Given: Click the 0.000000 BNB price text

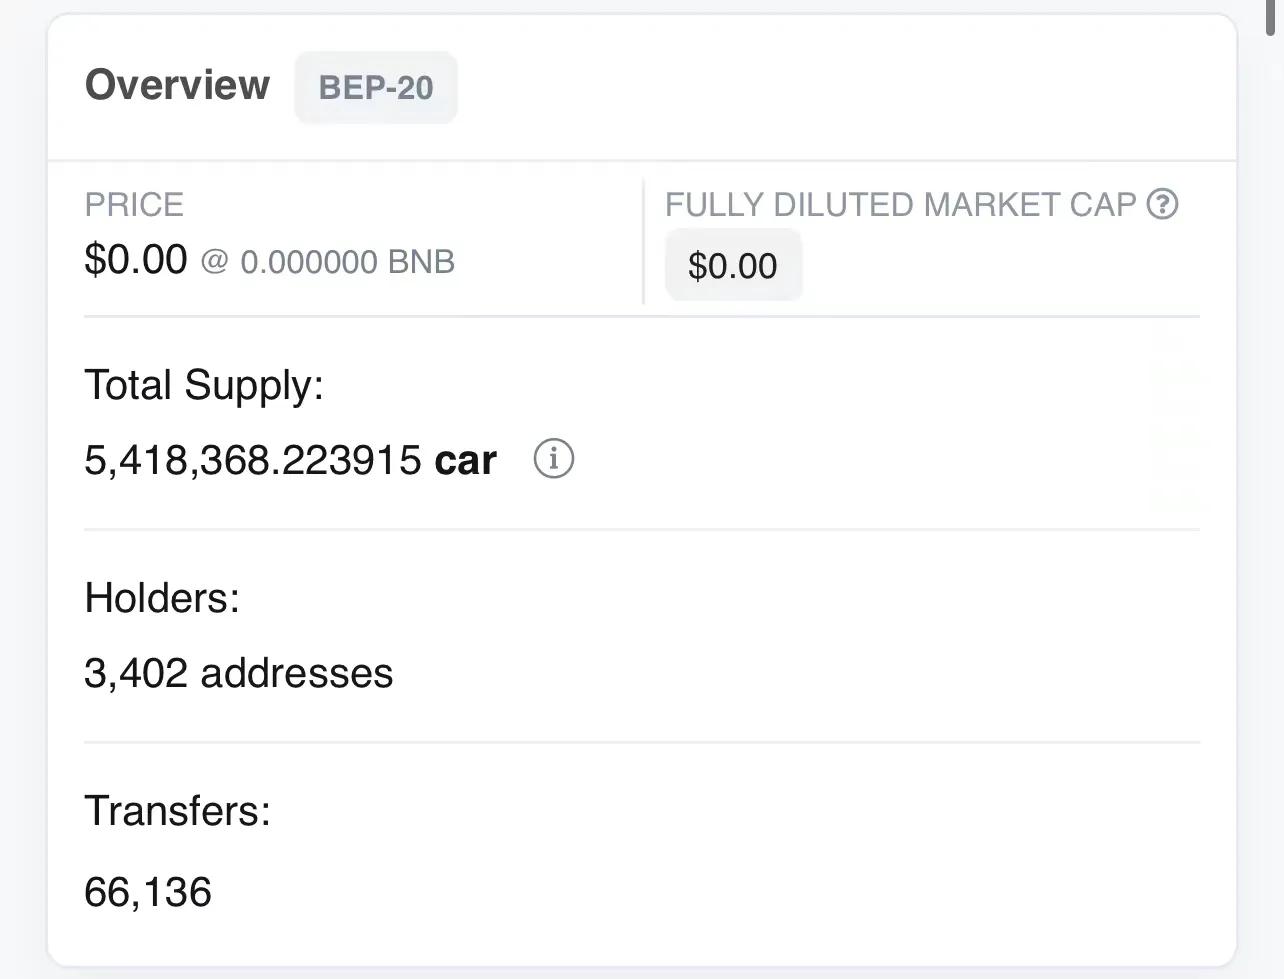Looking at the screenshot, I should coord(348,262).
